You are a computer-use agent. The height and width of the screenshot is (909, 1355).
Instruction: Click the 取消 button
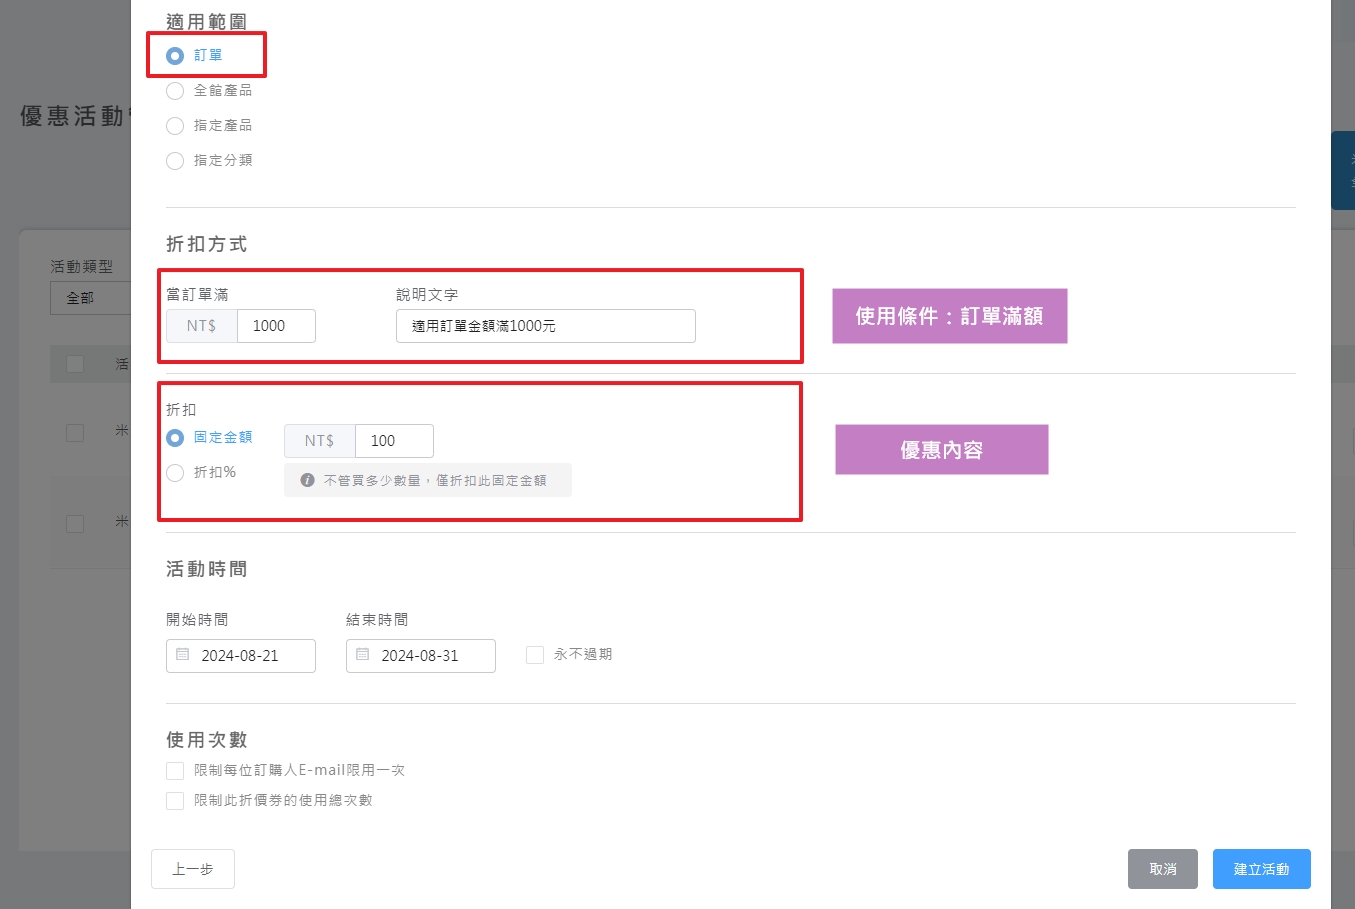click(x=1162, y=868)
